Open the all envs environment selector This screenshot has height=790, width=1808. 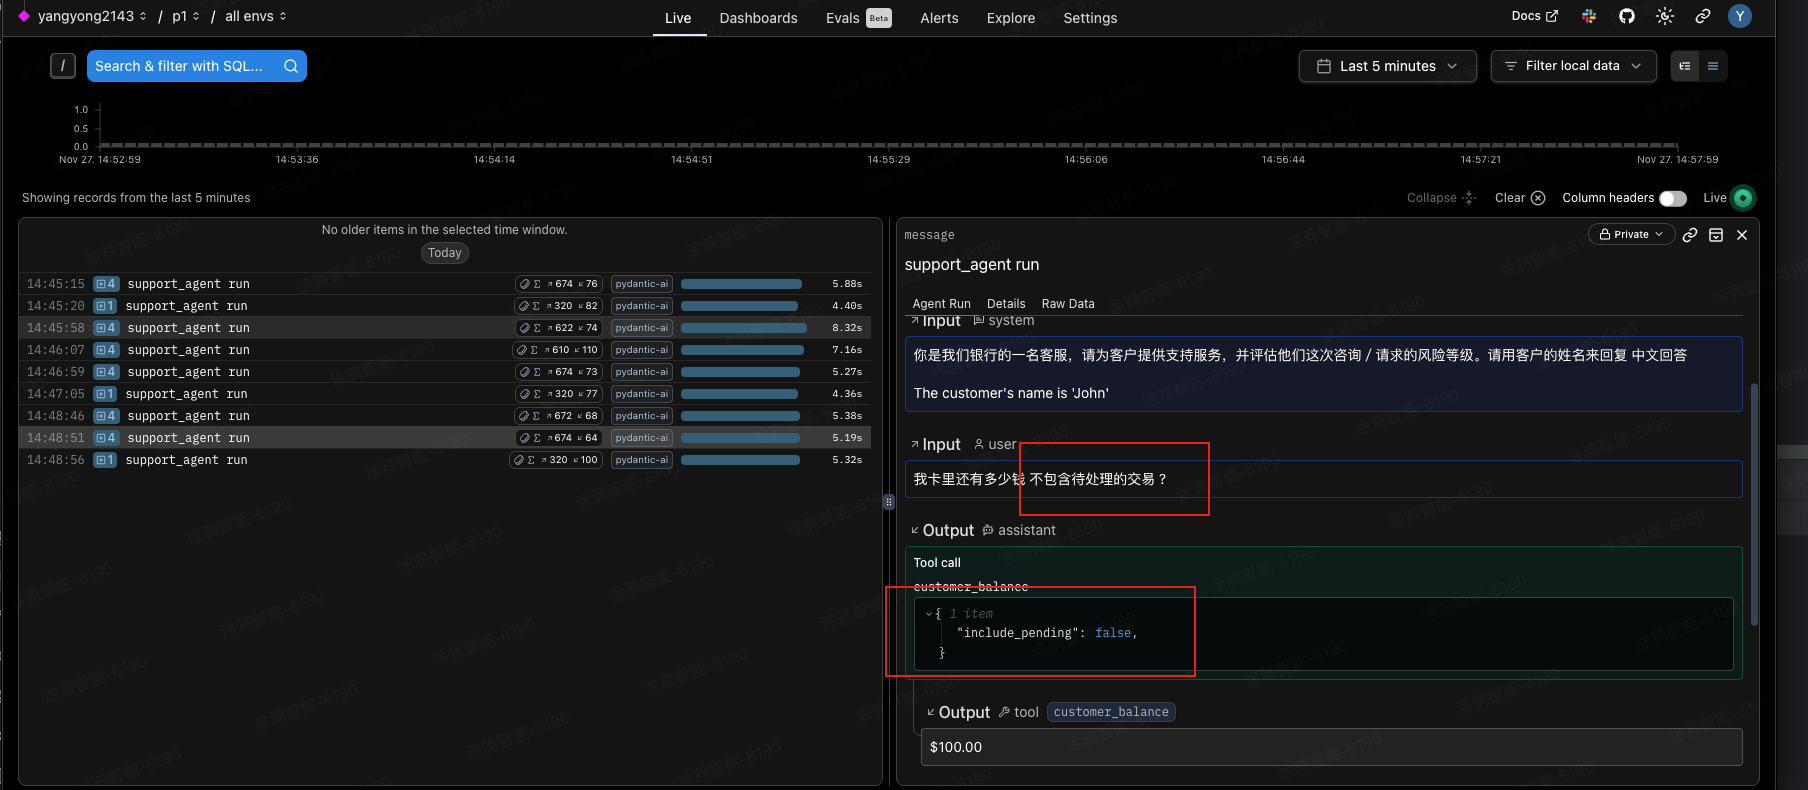[256, 16]
